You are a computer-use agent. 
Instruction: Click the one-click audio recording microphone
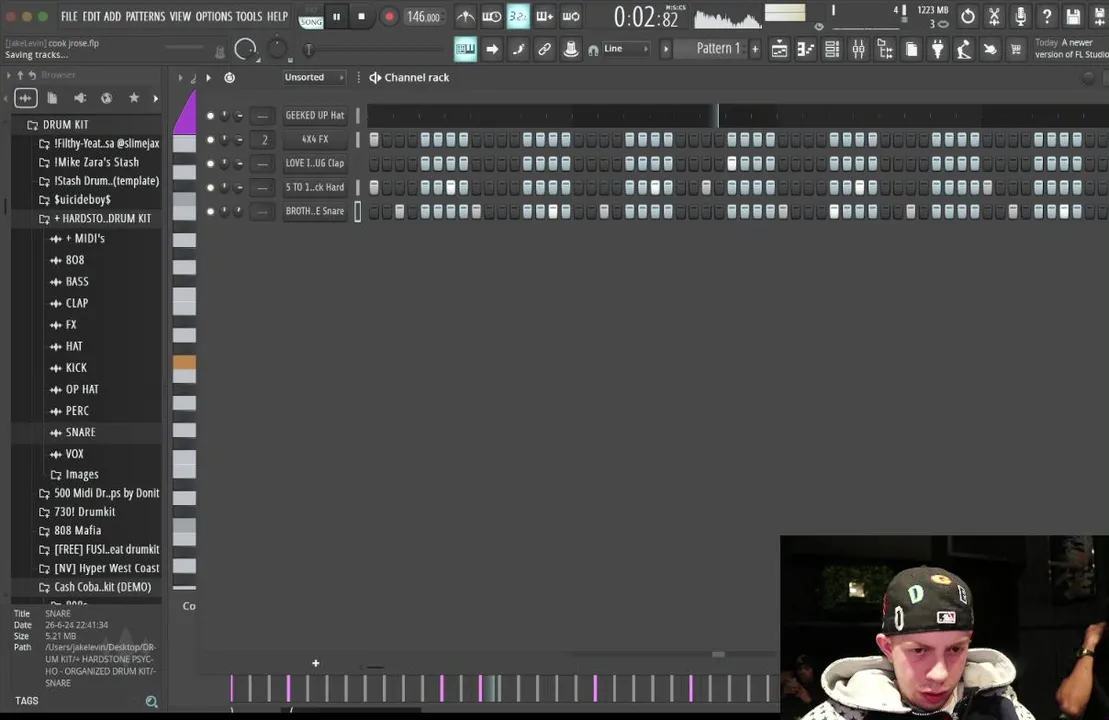[x=1020, y=16]
